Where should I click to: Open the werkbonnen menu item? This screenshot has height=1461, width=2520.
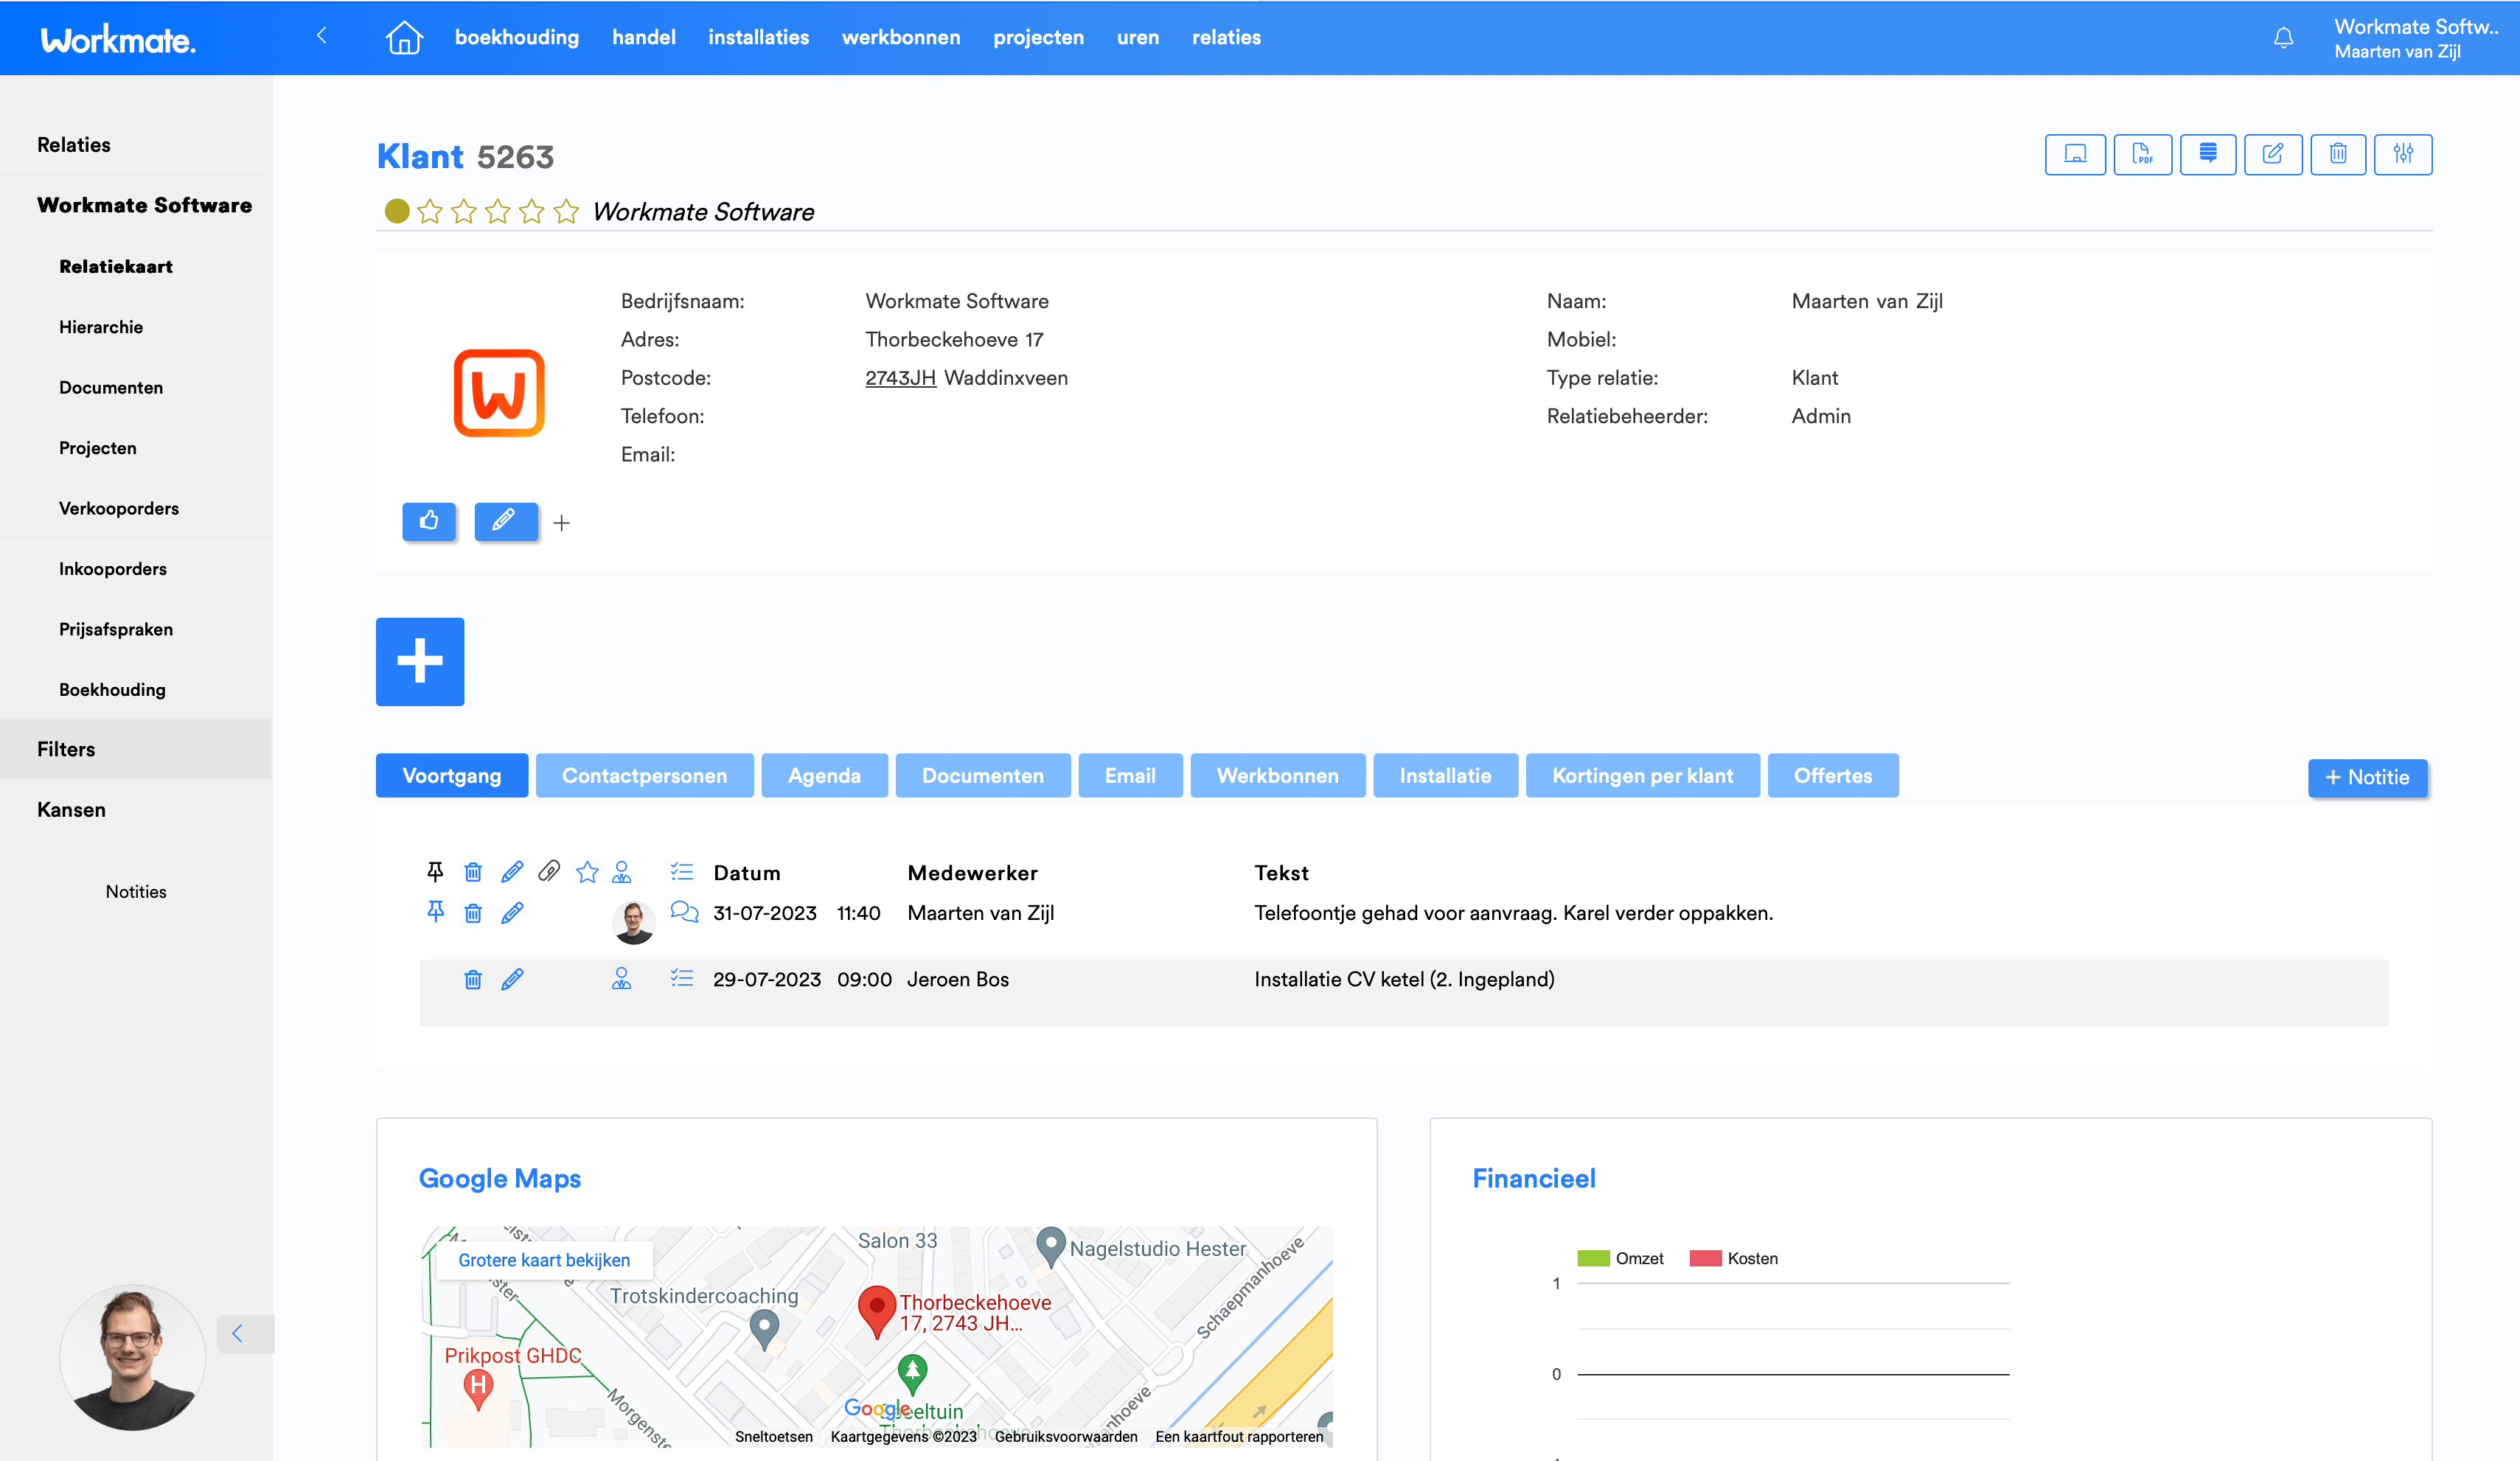coord(900,38)
